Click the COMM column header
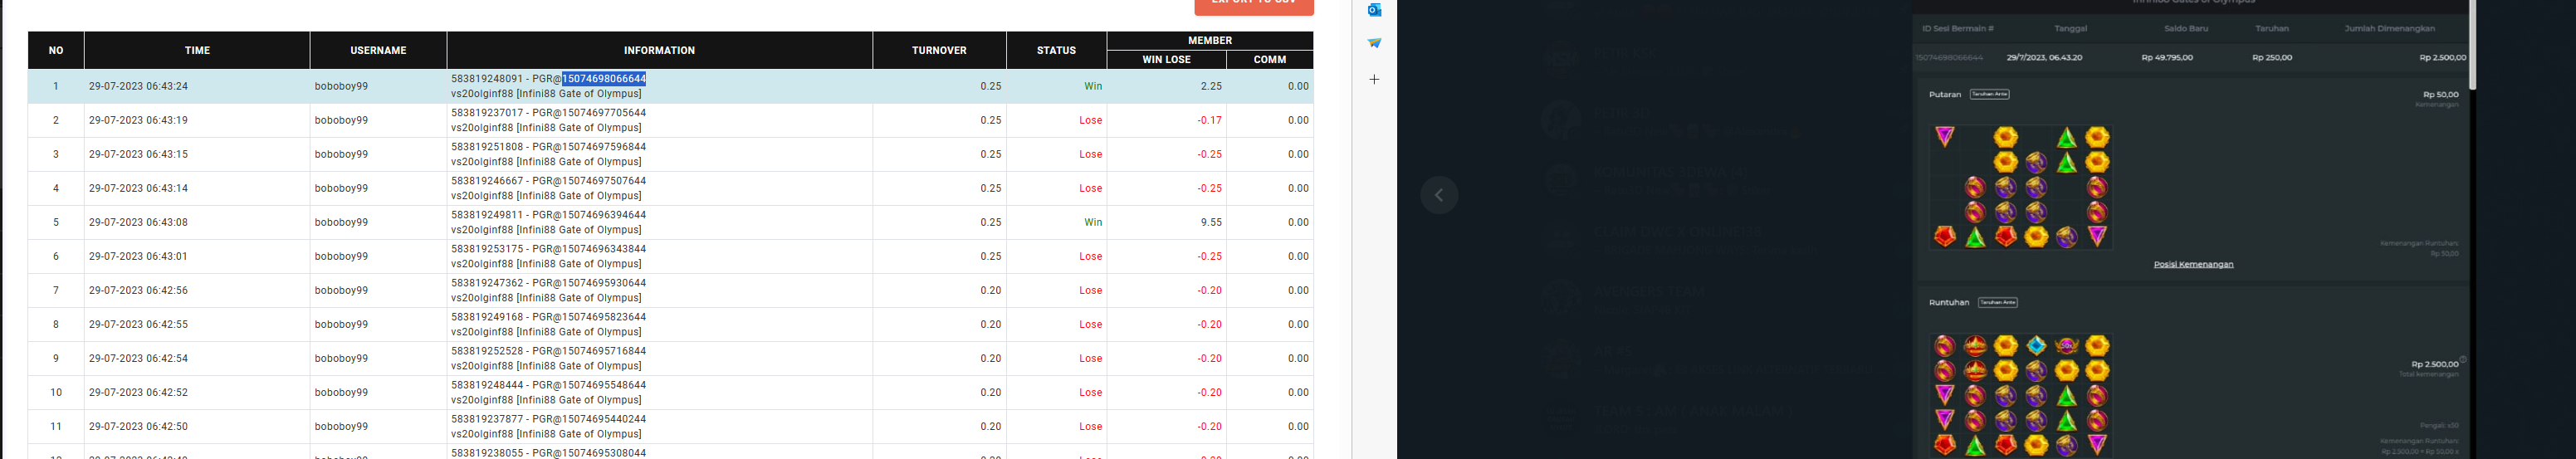This screenshot has height=459, width=2576. click(x=1270, y=60)
